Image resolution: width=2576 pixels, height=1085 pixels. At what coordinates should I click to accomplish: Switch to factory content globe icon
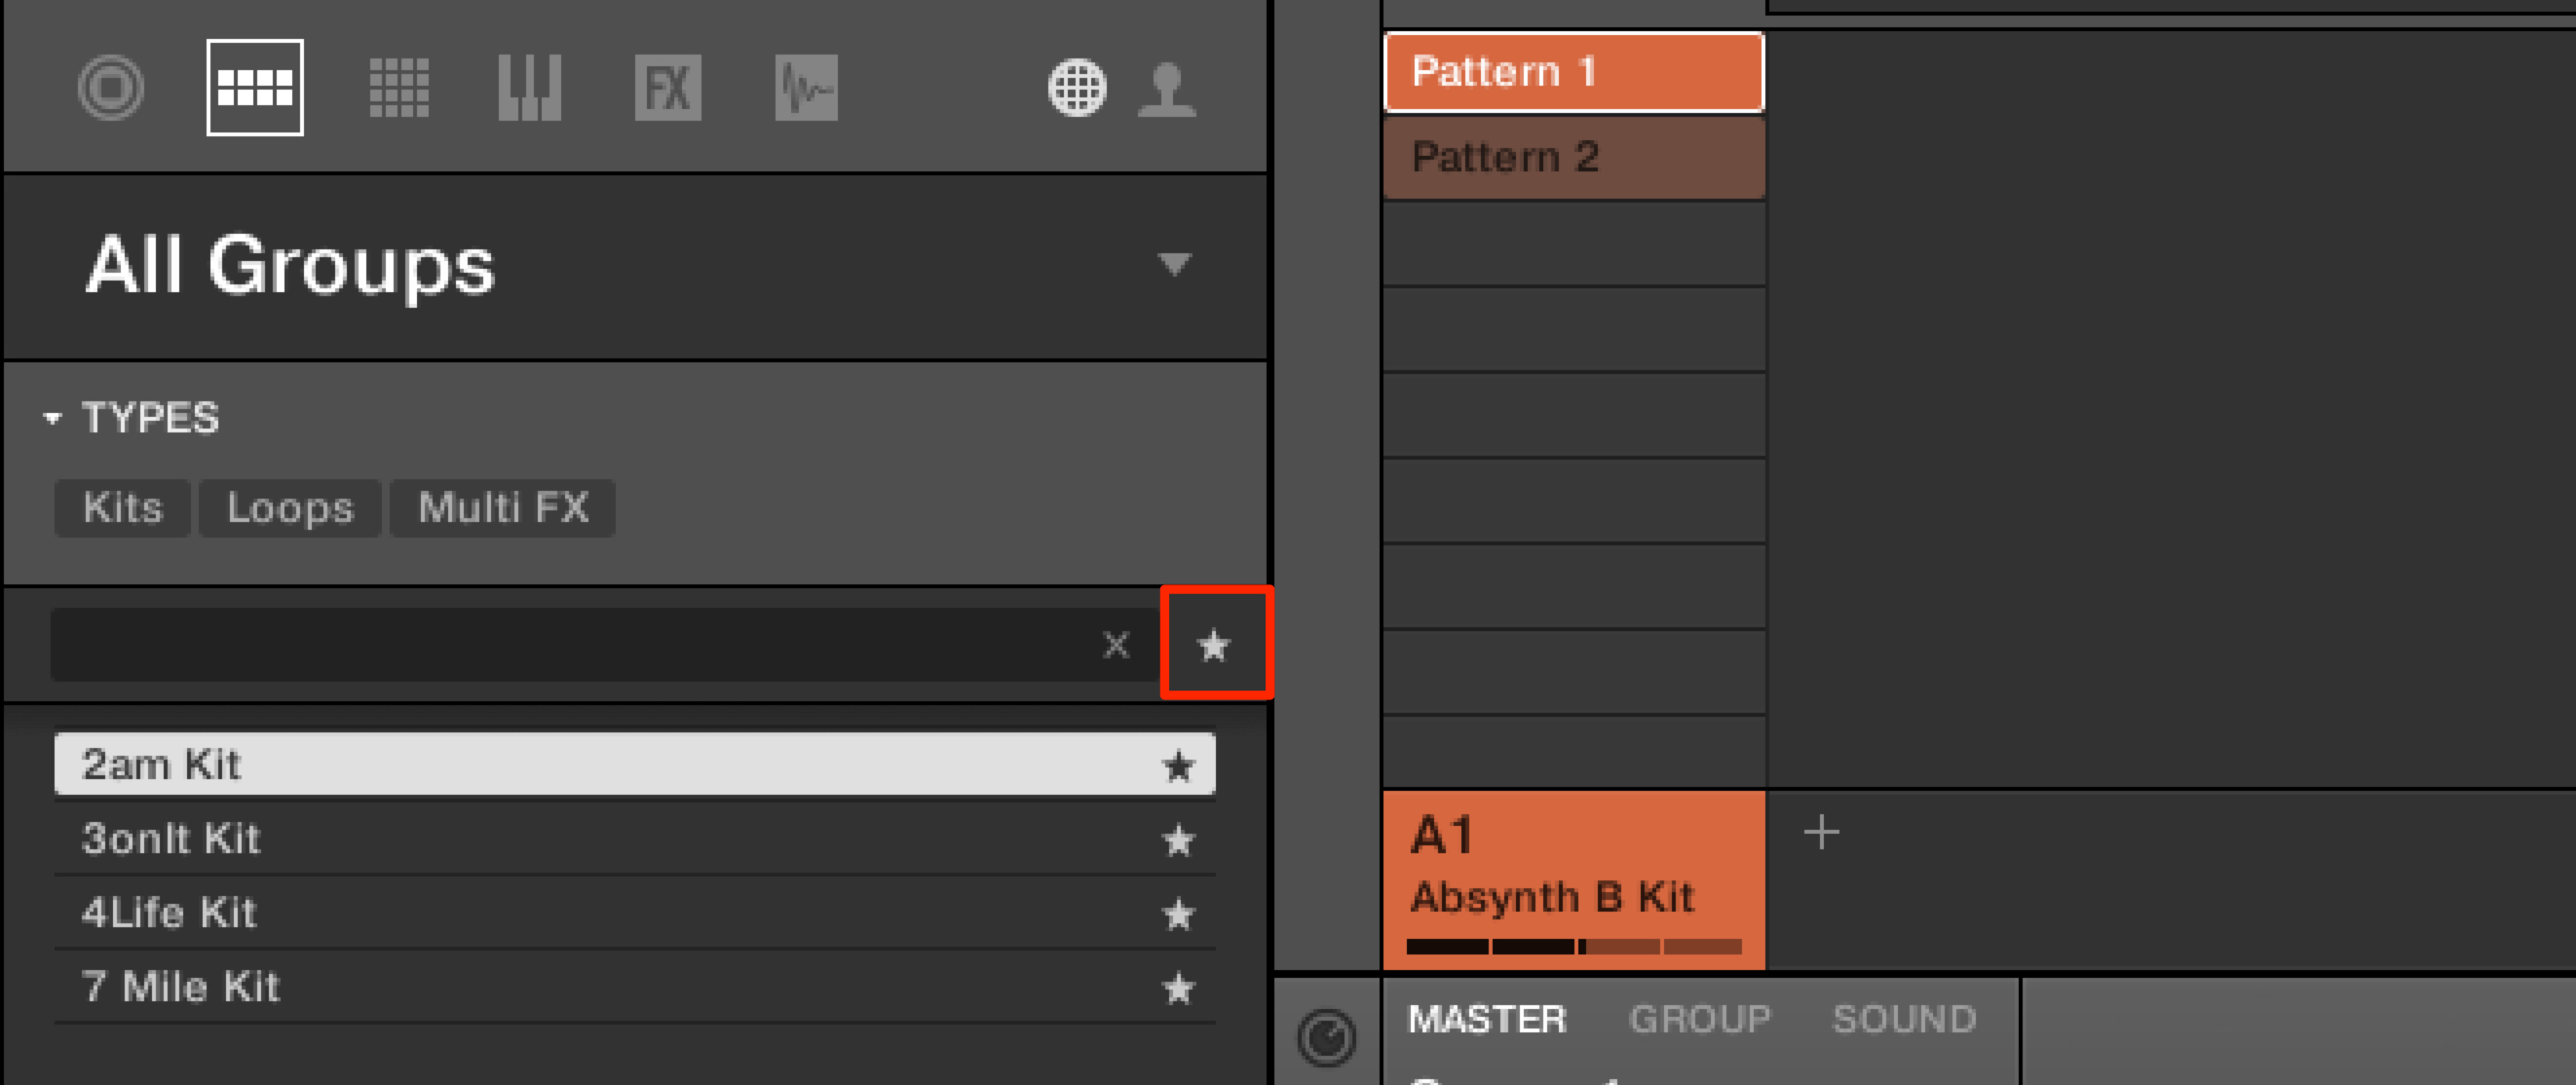pos(1077,88)
